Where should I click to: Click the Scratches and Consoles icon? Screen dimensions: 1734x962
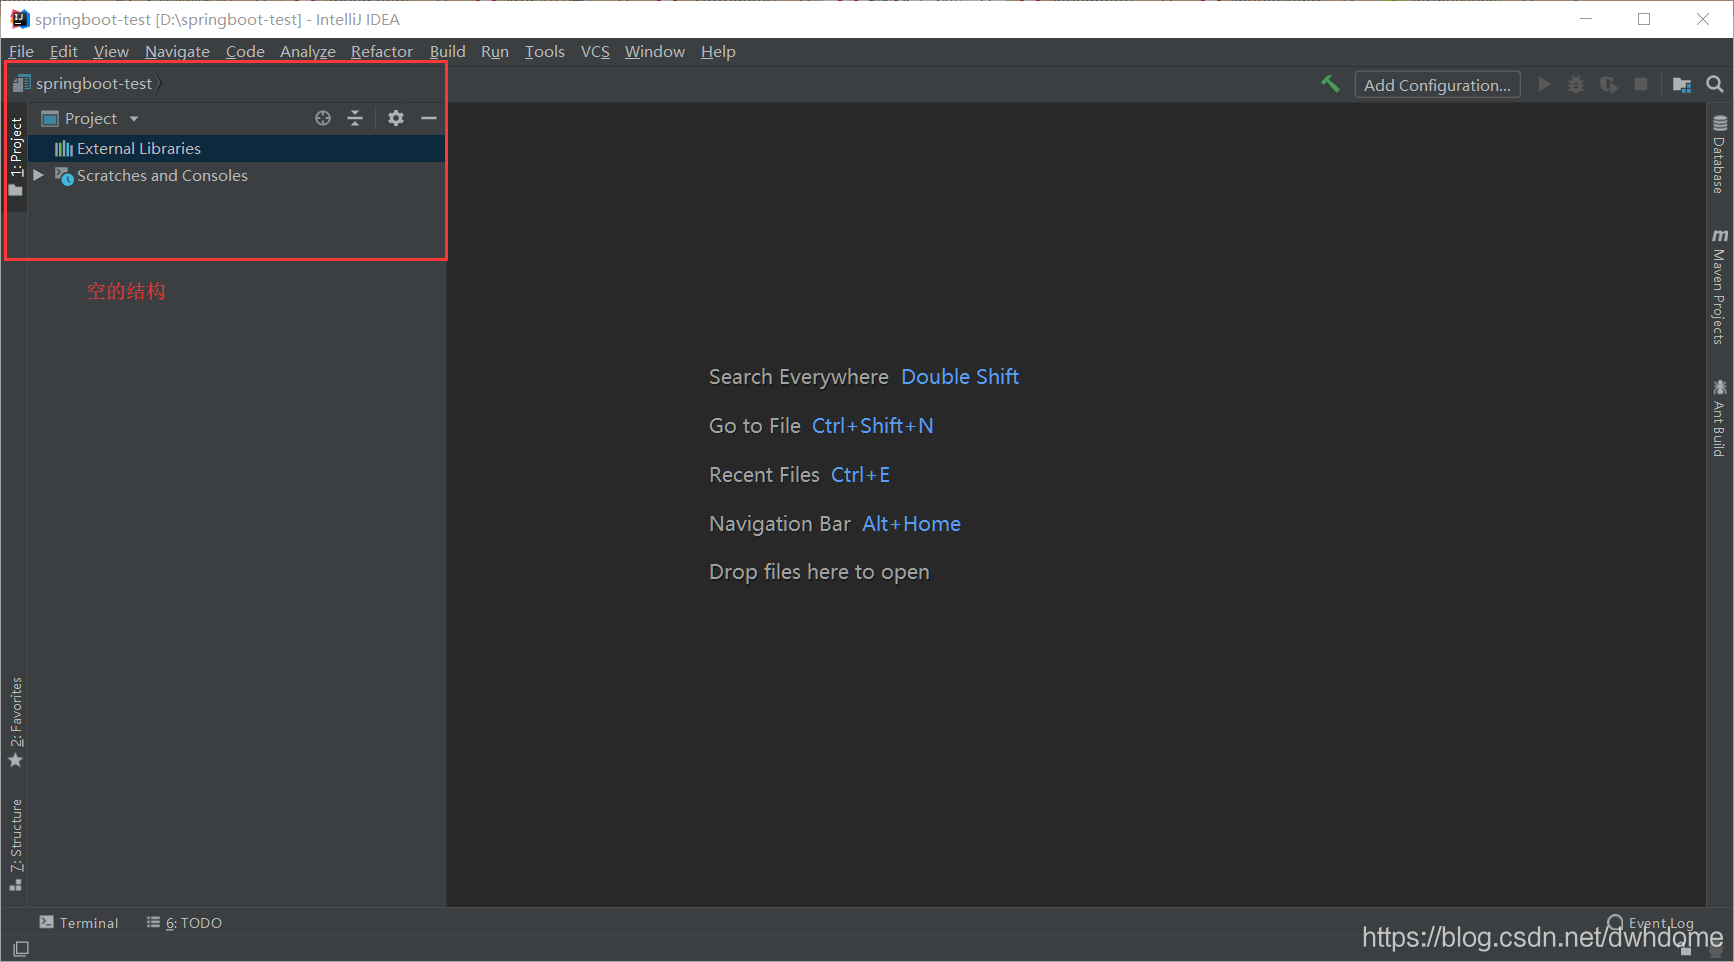point(64,176)
